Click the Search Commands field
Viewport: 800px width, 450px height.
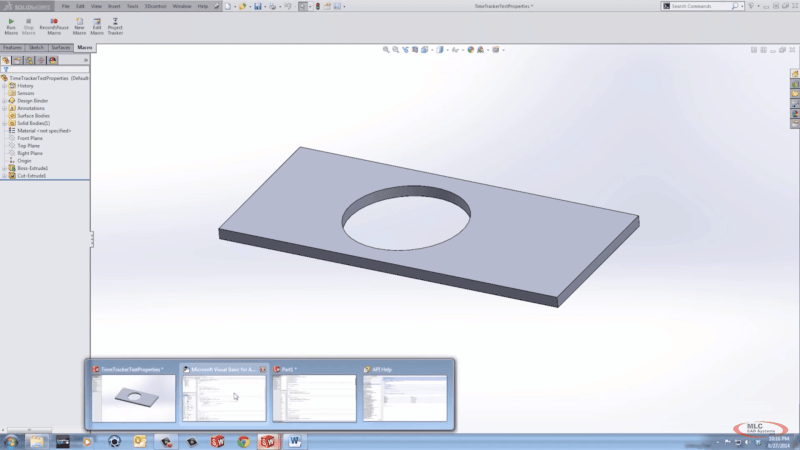[x=702, y=6]
